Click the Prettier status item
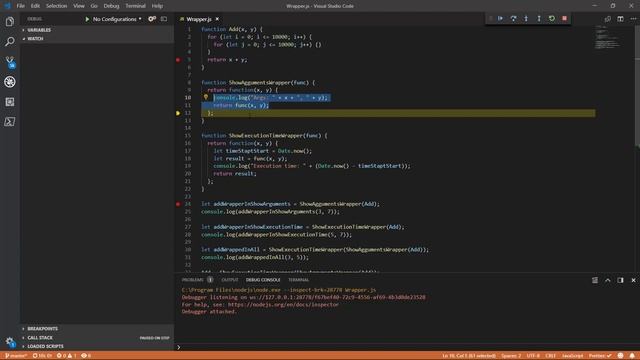This screenshot has width=640, height=360. [x=600, y=356]
